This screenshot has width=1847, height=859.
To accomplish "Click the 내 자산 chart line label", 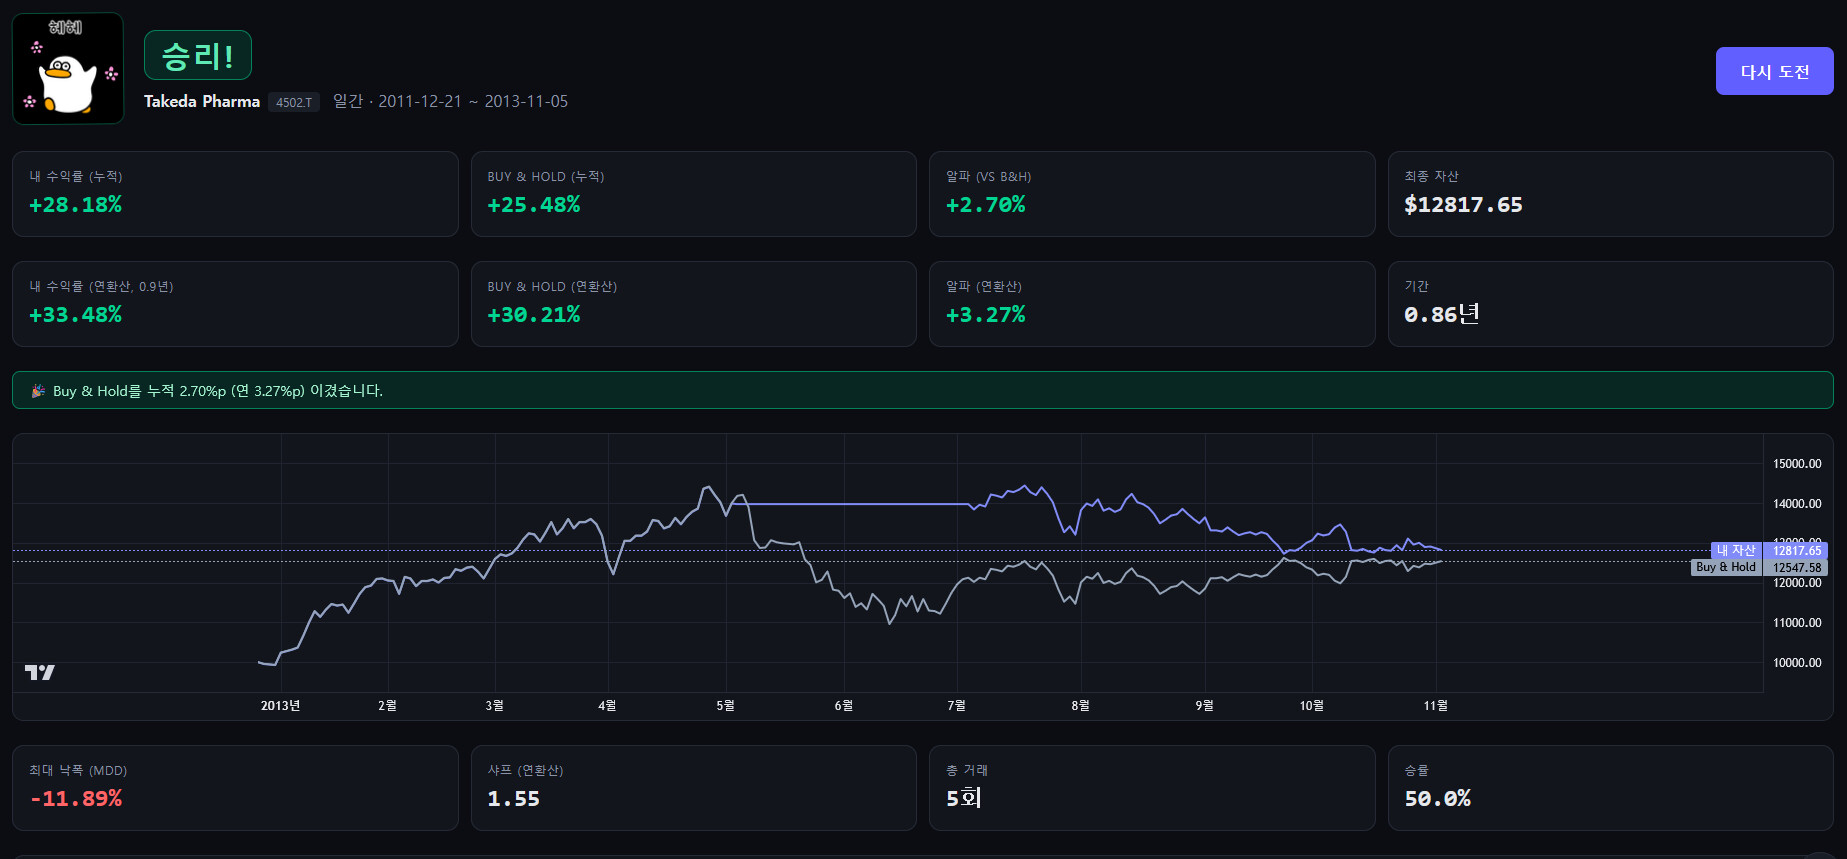I will click(1736, 550).
